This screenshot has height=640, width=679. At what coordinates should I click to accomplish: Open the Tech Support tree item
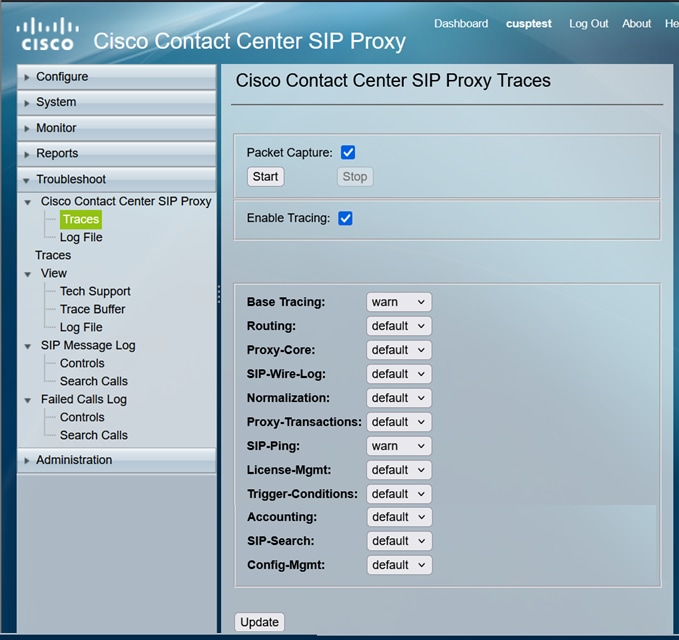[95, 291]
